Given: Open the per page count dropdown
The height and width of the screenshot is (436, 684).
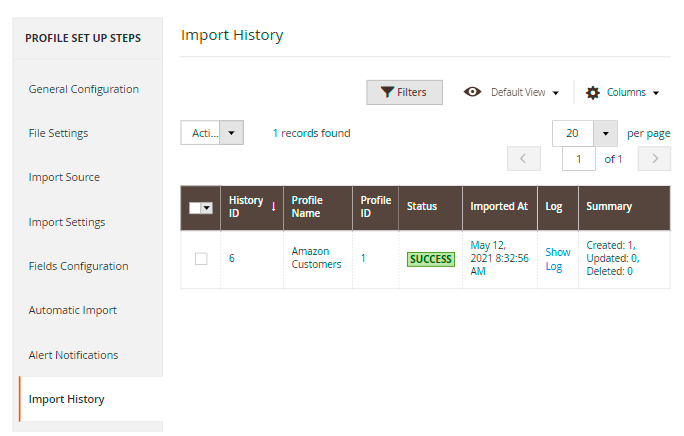Looking at the screenshot, I should pyautogui.click(x=605, y=133).
